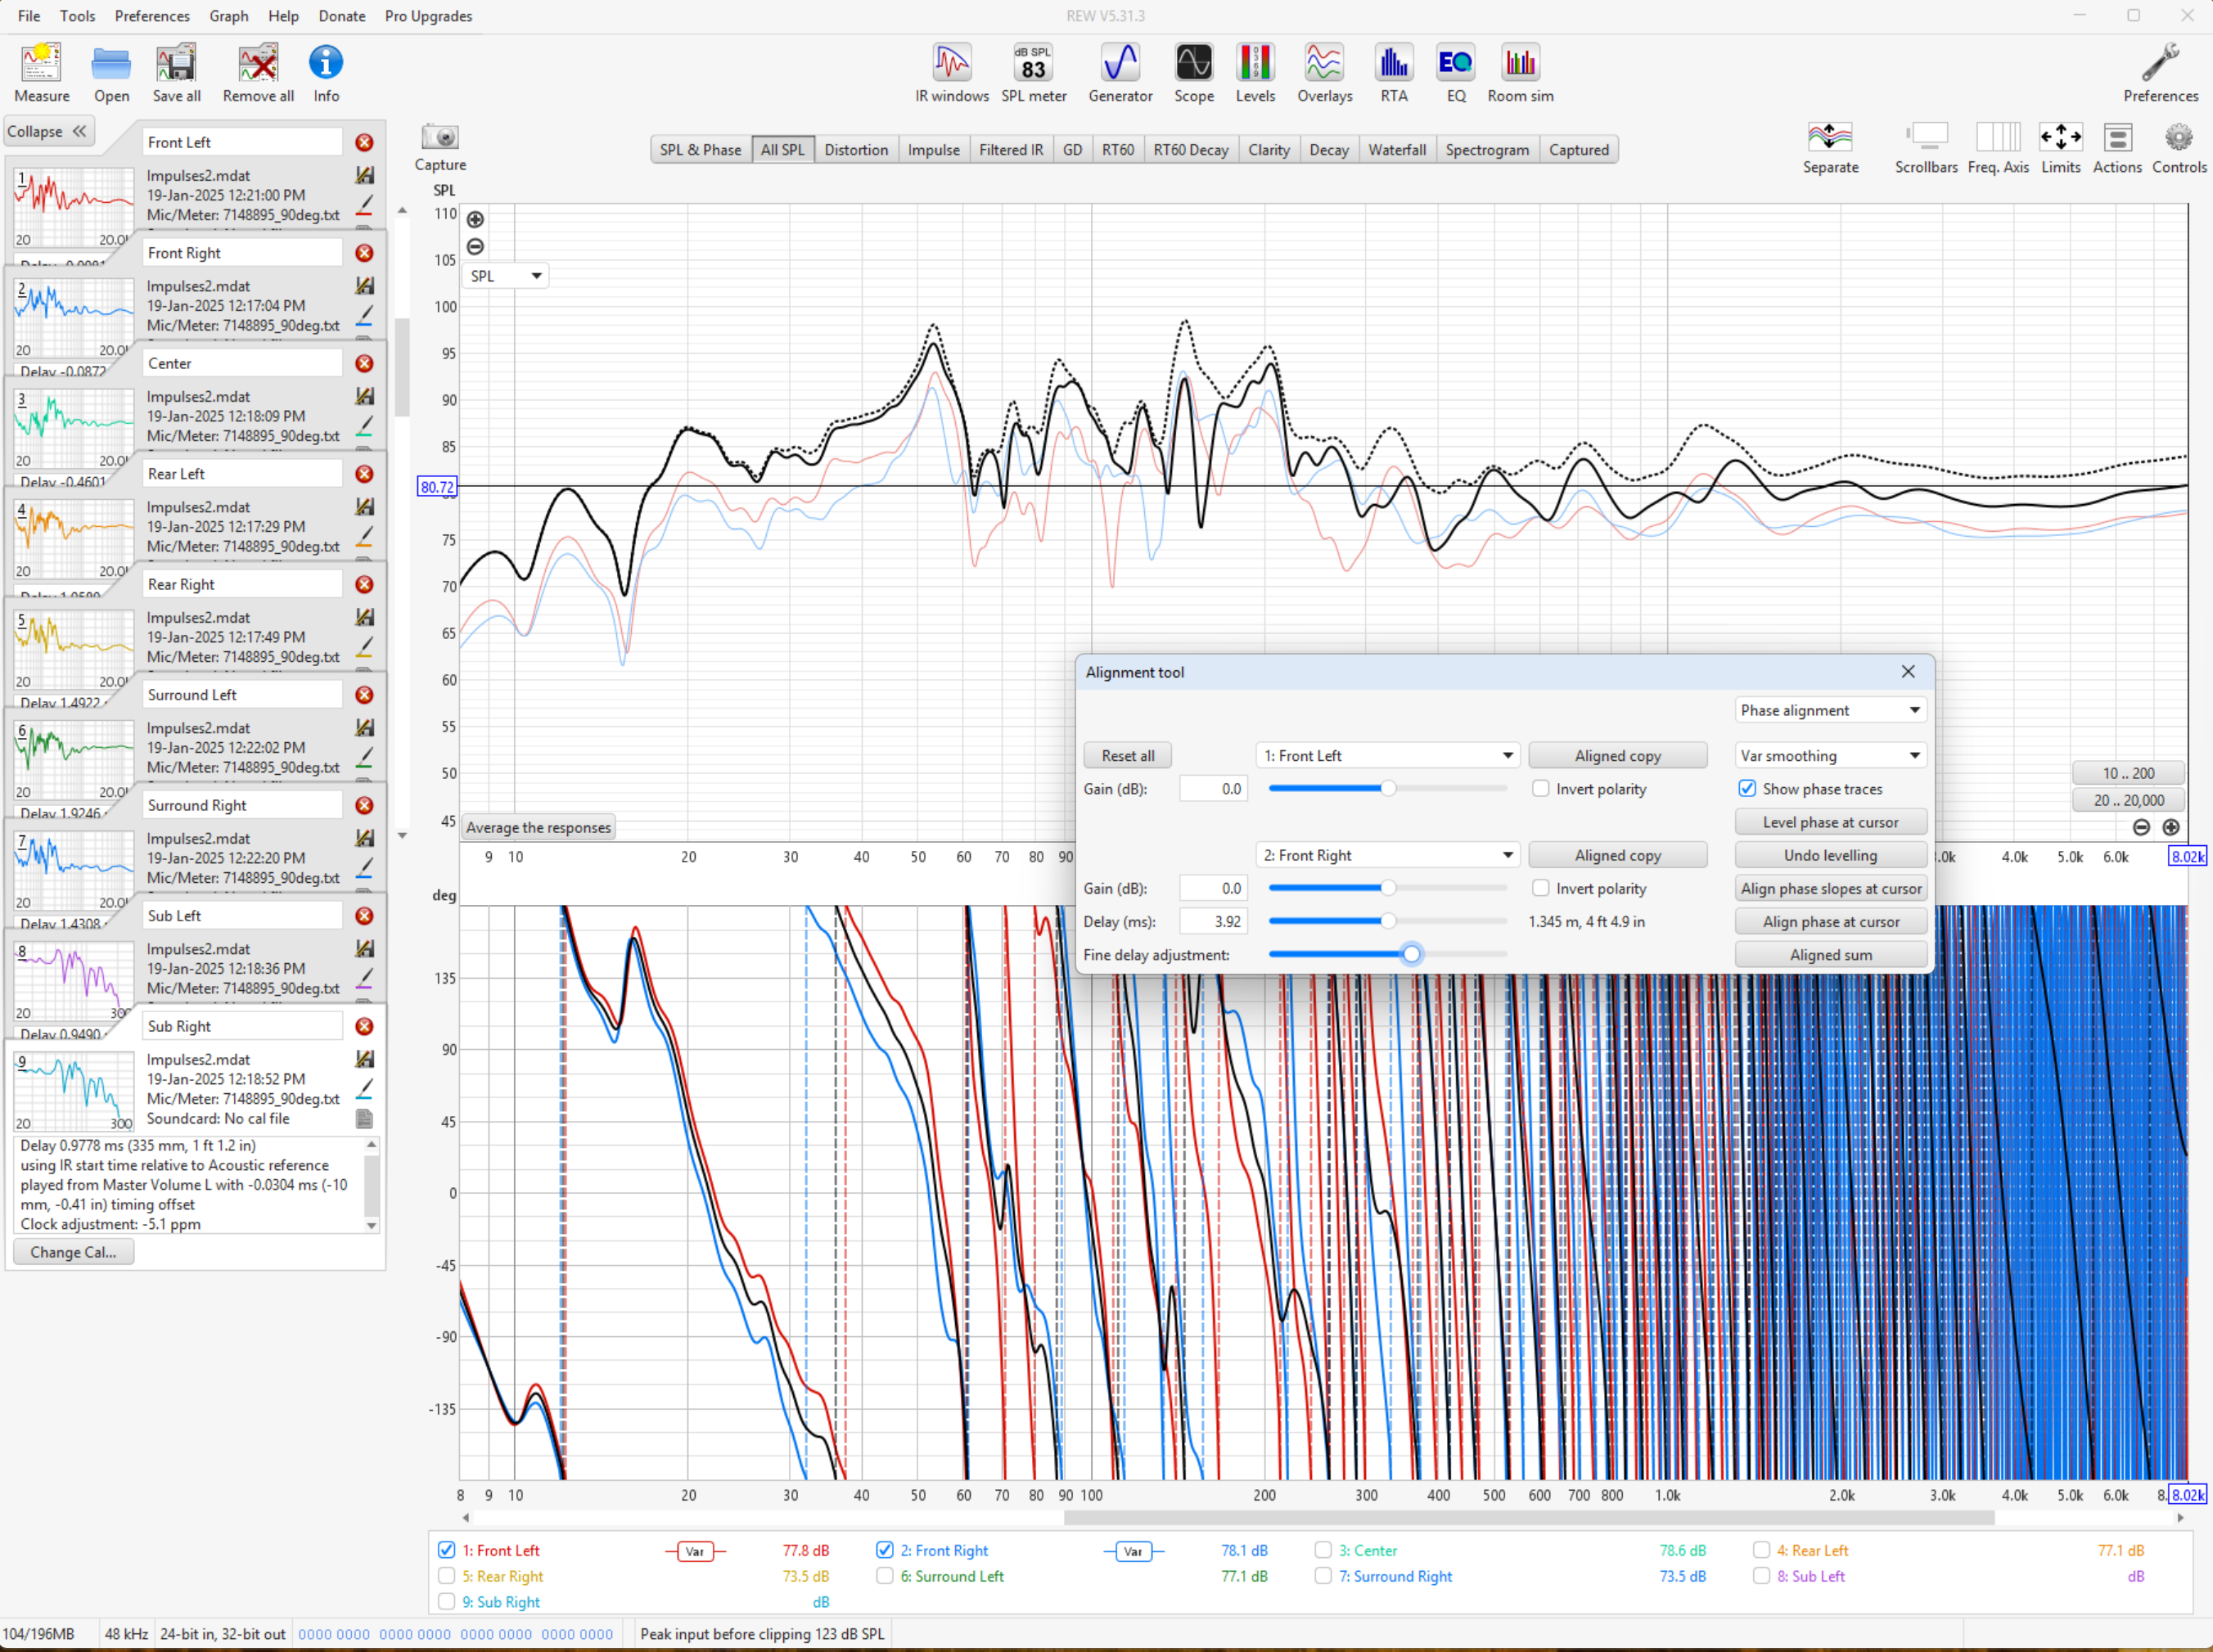
Task: Click the Change Cal... button
Action: pyautogui.click(x=73, y=1252)
